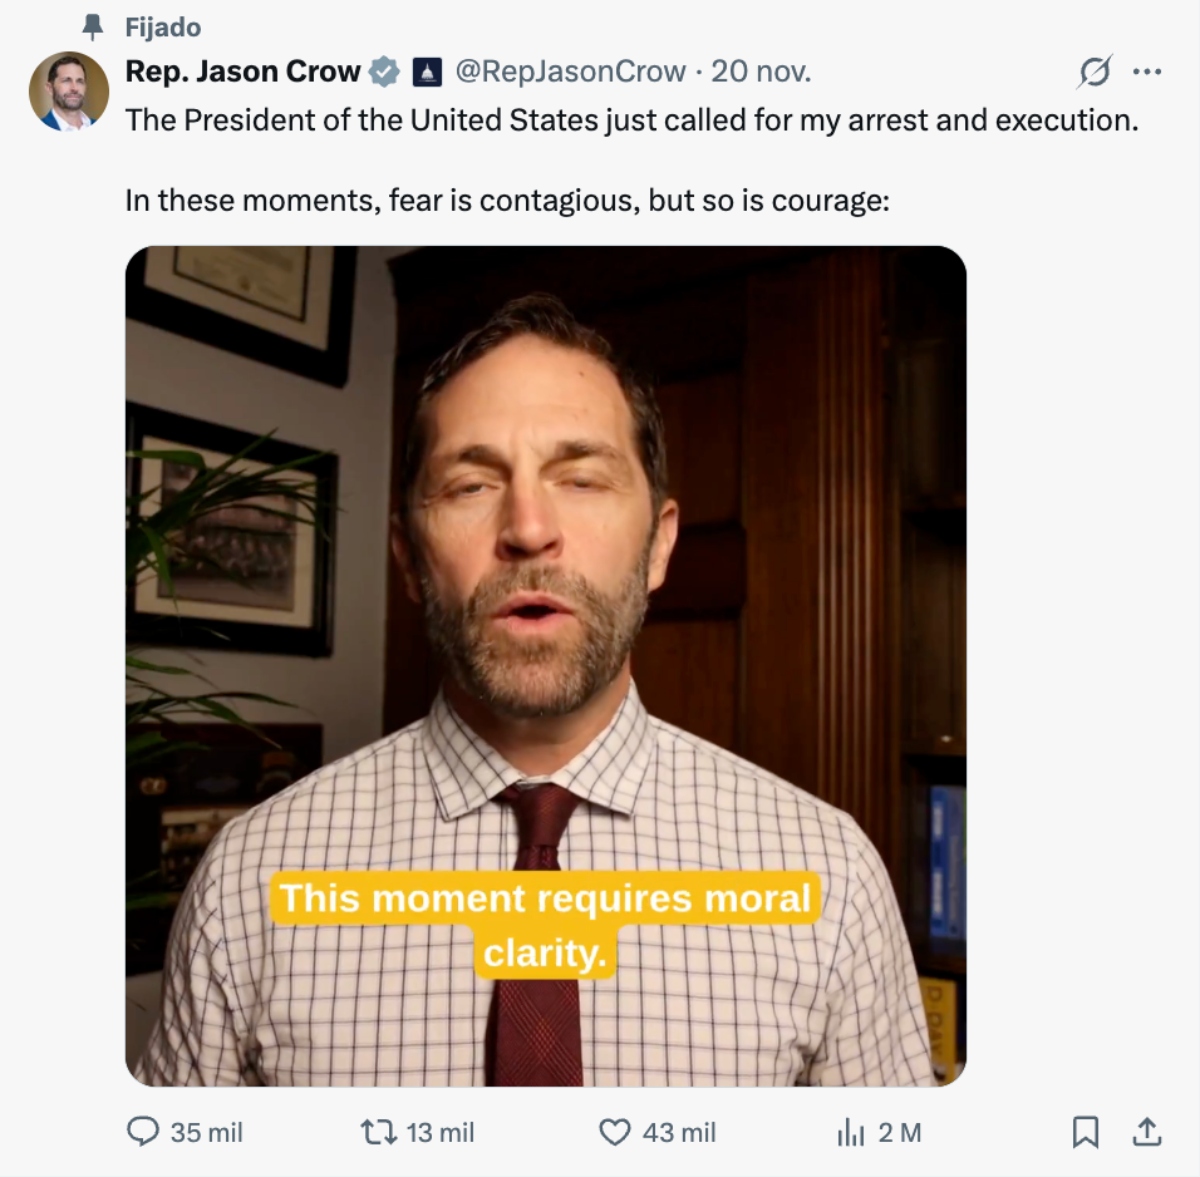The height and width of the screenshot is (1177, 1200).
Task: Click the share post icon
Action: click(1147, 1132)
